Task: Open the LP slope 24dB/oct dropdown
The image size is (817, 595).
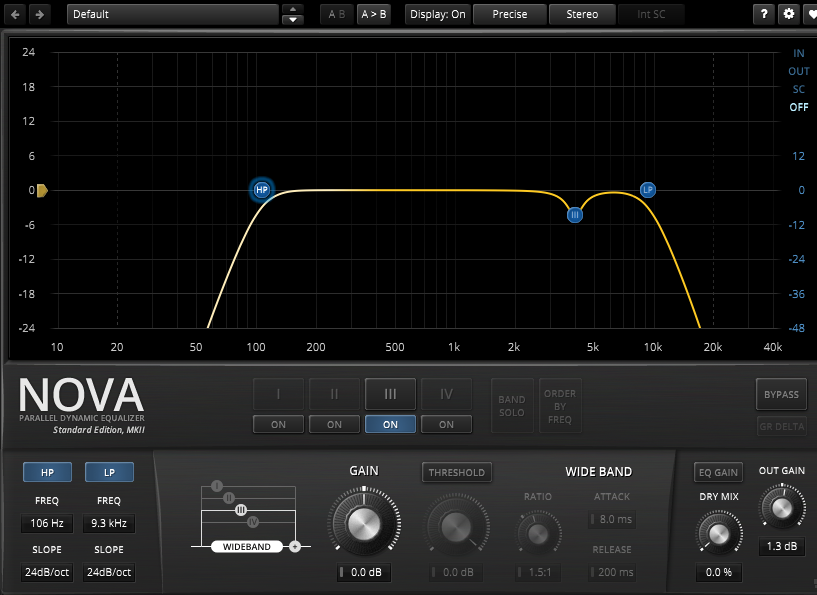Action: click(x=109, y=572)
